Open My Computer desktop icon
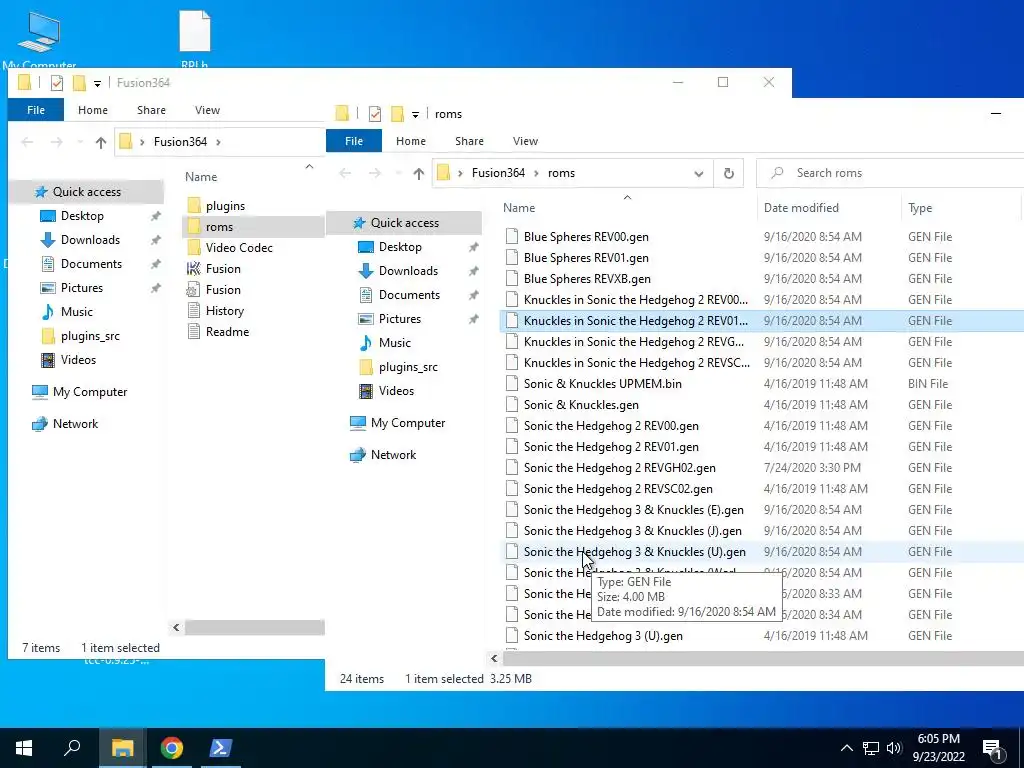Image resolution: width=1024 pixels, height=768 pixels. coord(39,38)
